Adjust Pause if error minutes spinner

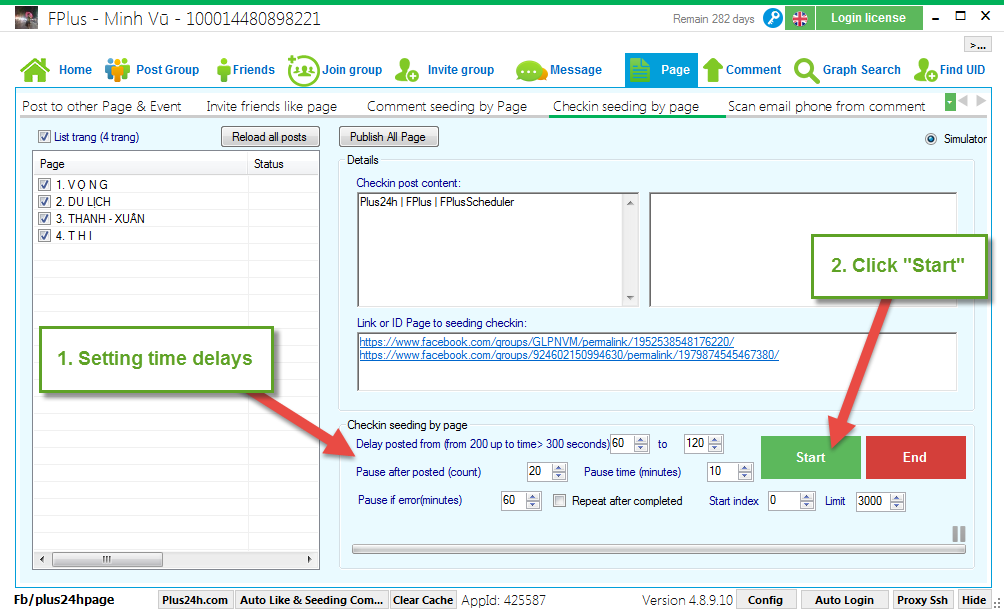tap(533, 501)
